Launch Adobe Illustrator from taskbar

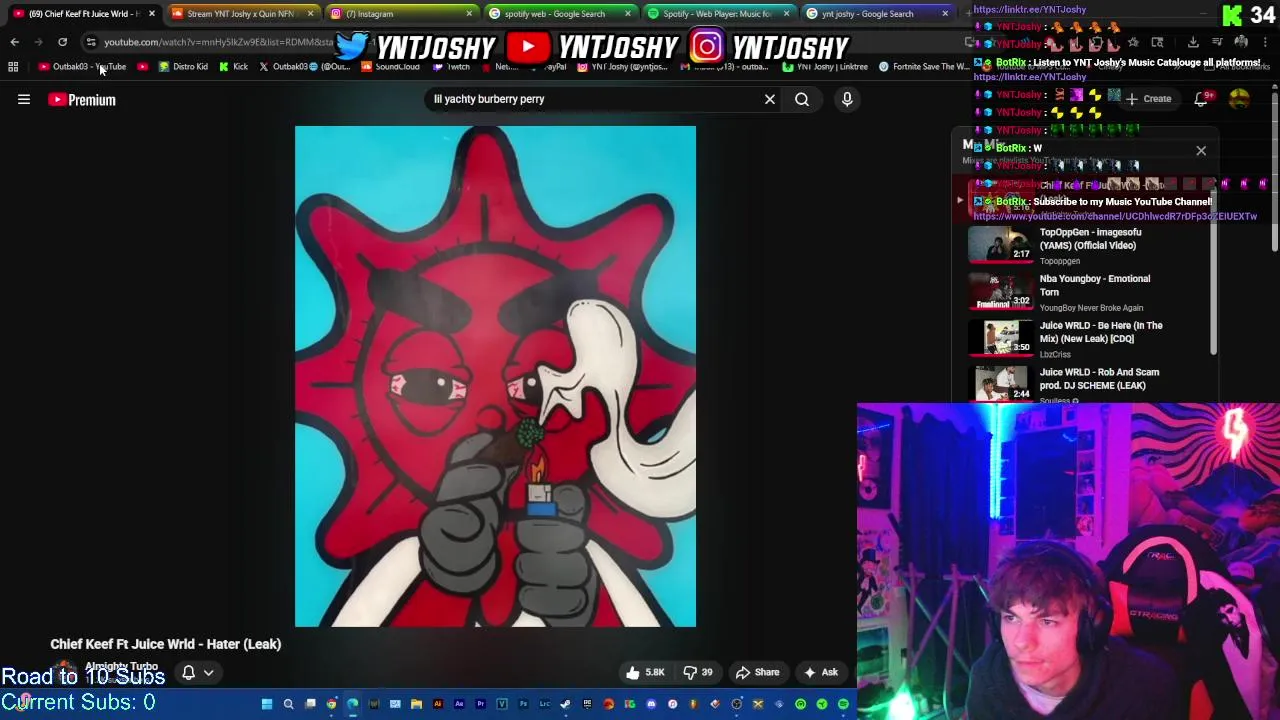pyautogui.click(x=438, y=704)
